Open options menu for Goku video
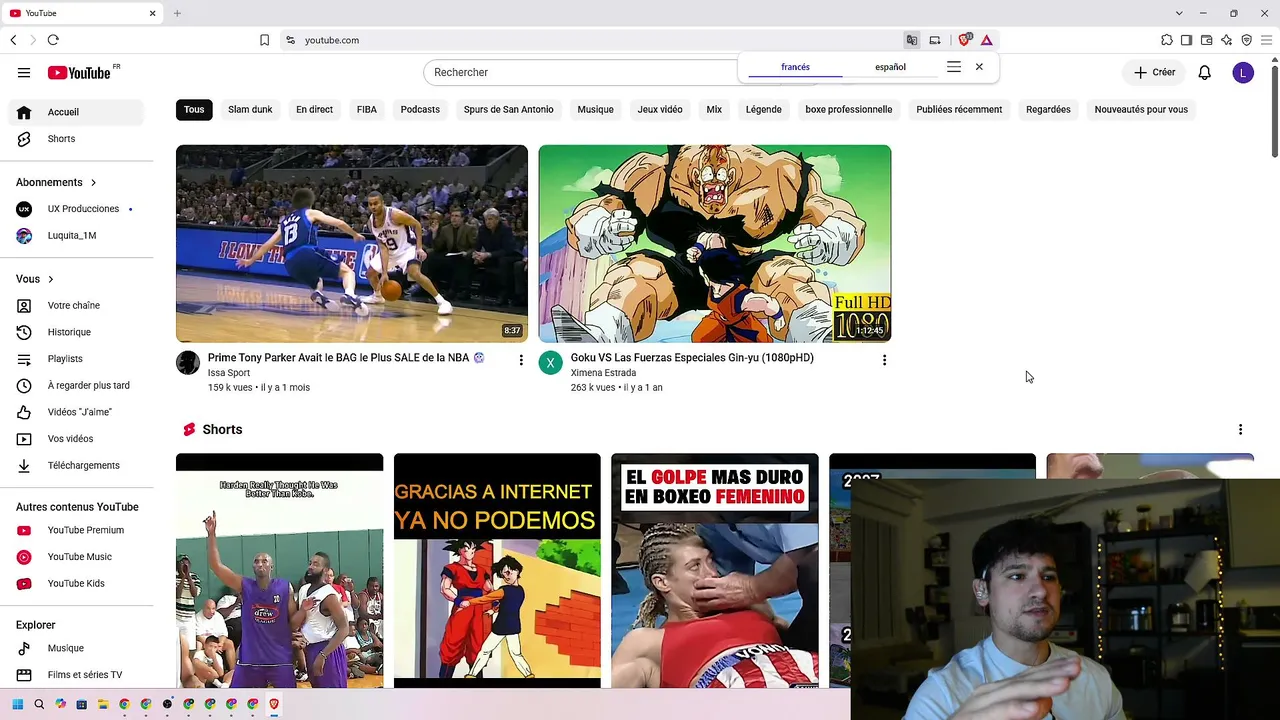 (884, 360)
